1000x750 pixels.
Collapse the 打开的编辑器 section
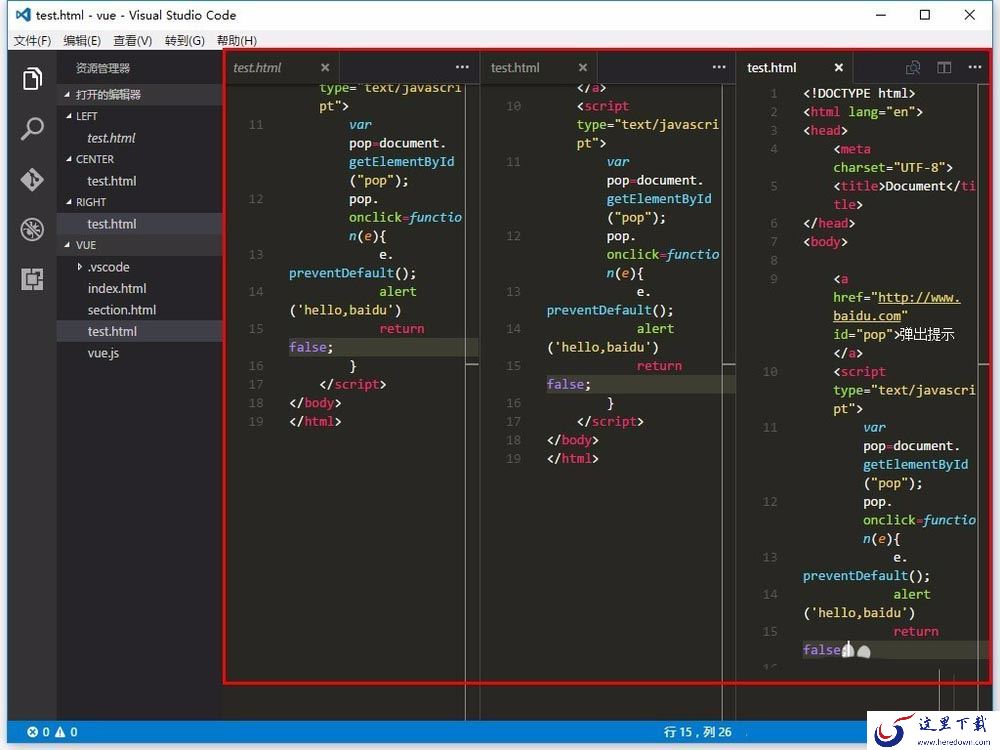(x=68, y=94)
